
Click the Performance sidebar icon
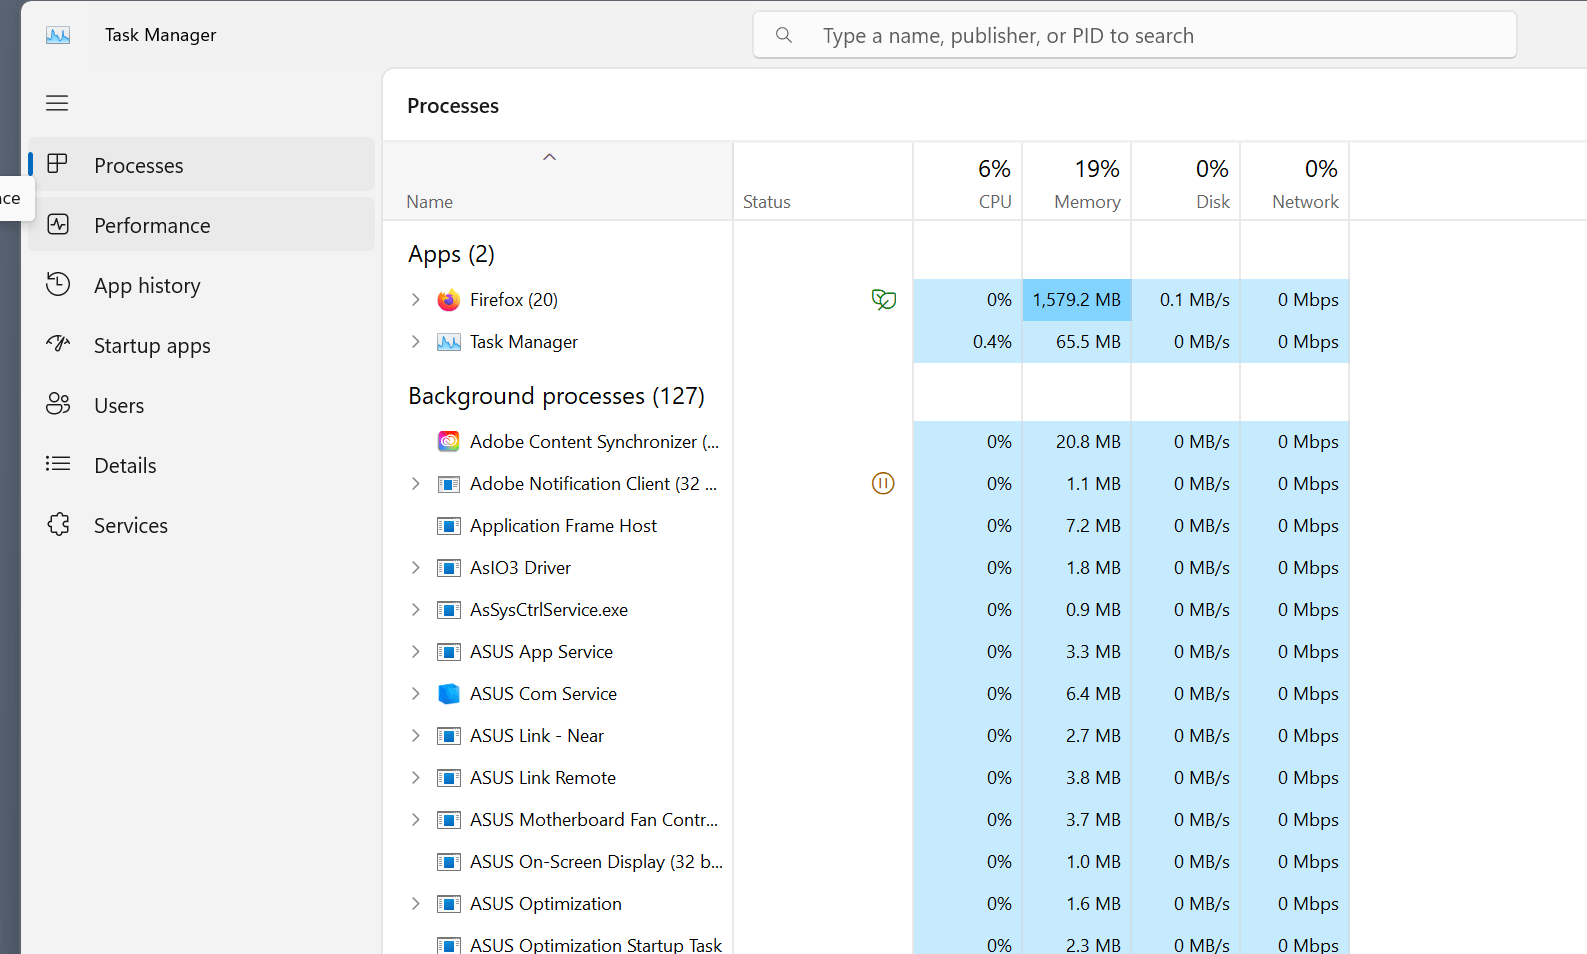coord(58,224)
